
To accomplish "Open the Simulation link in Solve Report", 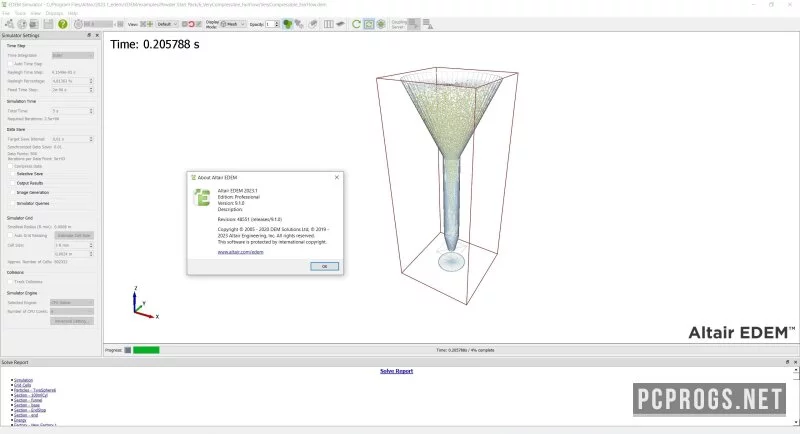I will click(x=23, y=380).
